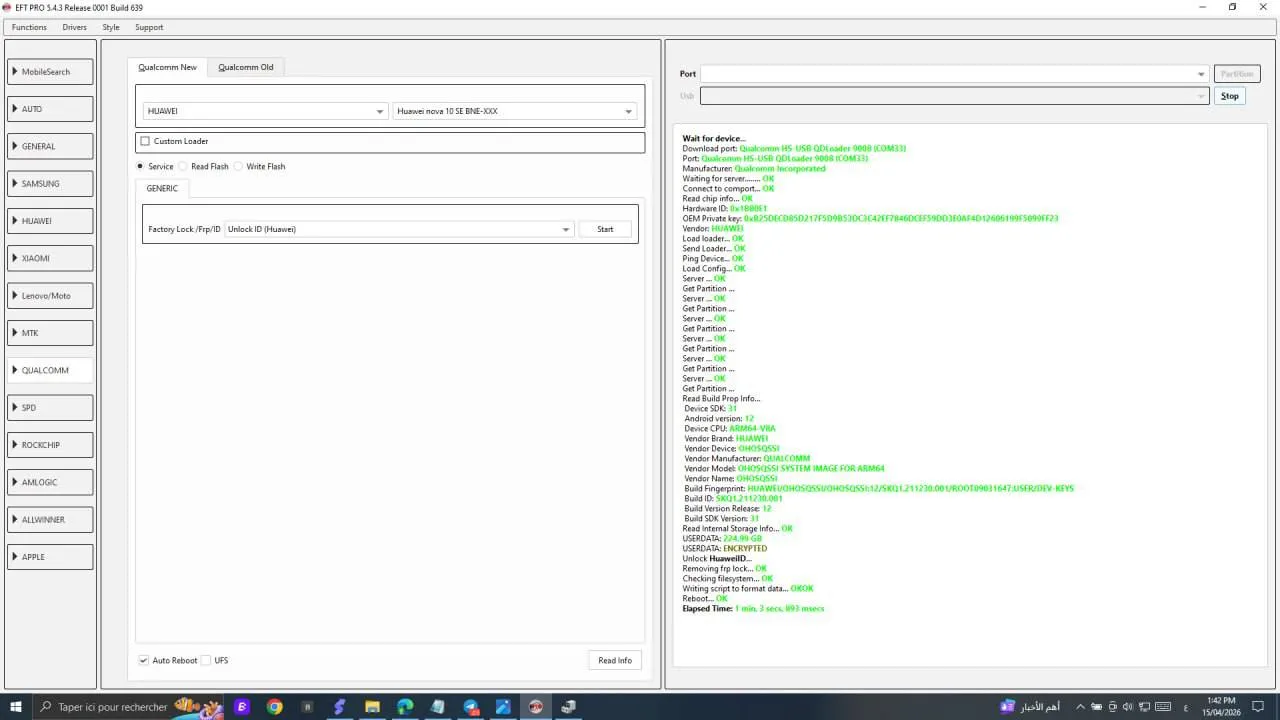Open File Explorer from the taskbar
Viewport: 1280px width, 720px height.
click(372, 707)
